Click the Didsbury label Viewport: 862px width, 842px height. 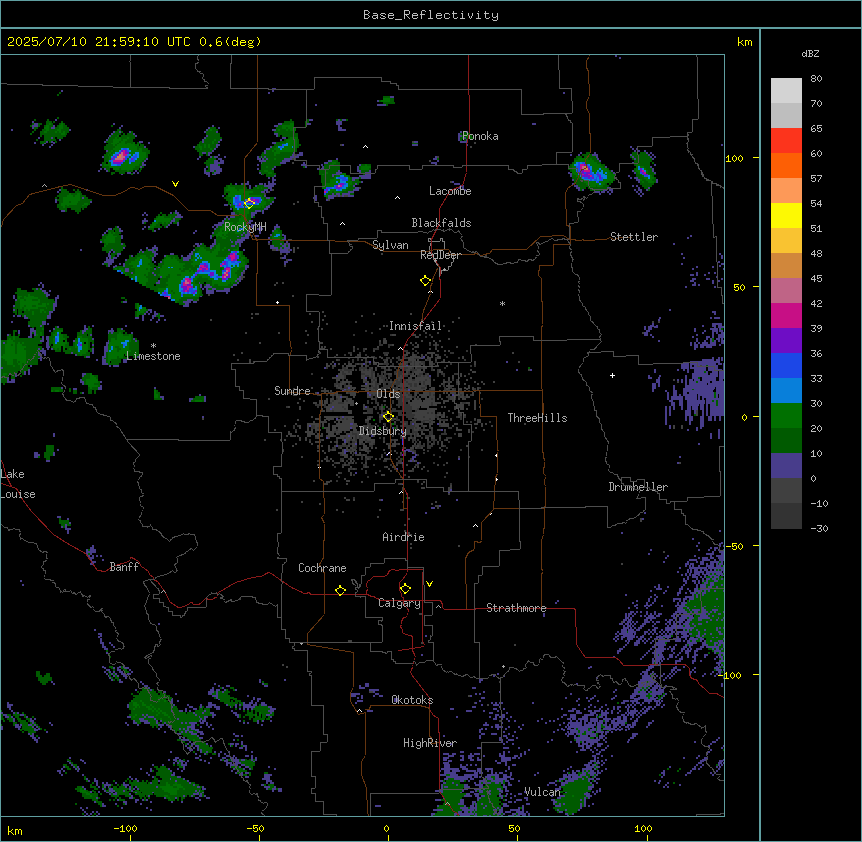pos(383,431)
